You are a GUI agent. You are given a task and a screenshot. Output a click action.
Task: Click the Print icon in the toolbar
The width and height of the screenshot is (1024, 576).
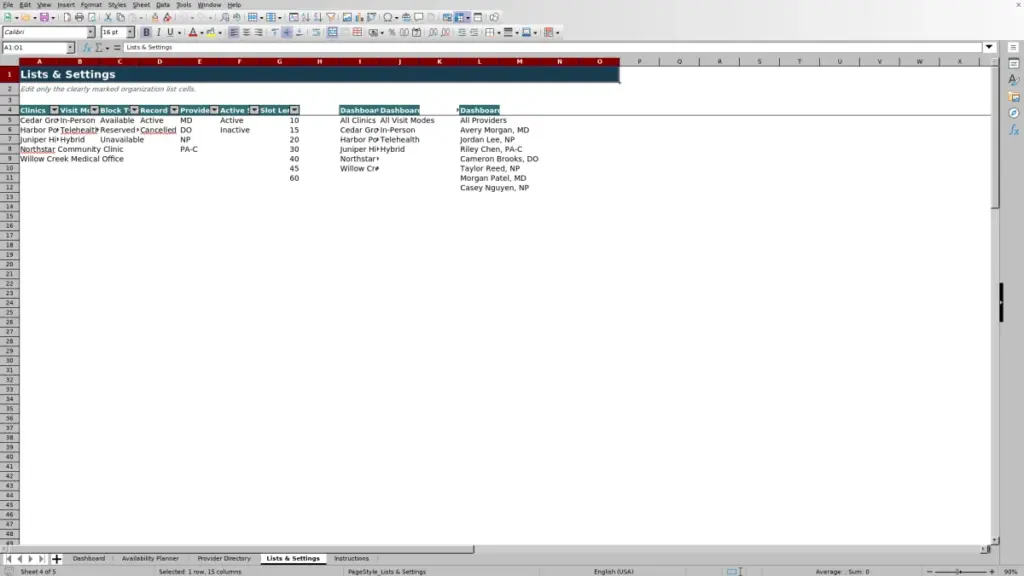coord(79,18)
